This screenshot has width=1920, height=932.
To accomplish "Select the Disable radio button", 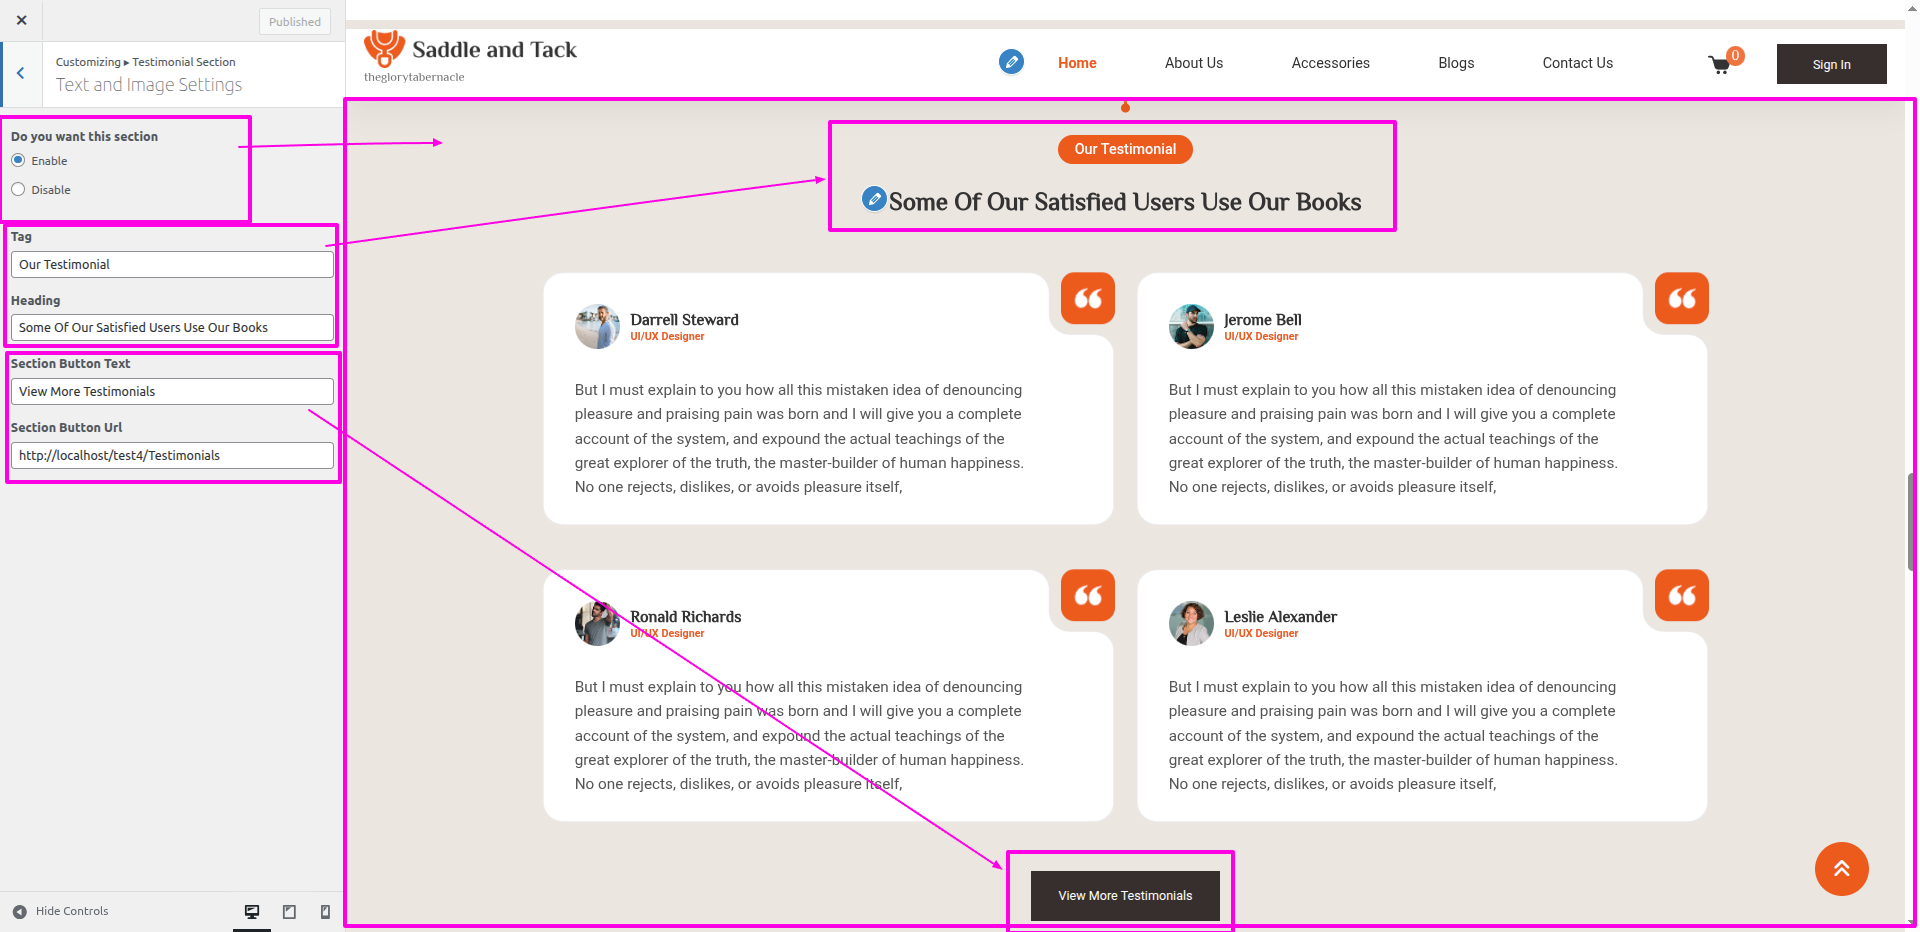I will pyautogui.click(x=18, y=190).
